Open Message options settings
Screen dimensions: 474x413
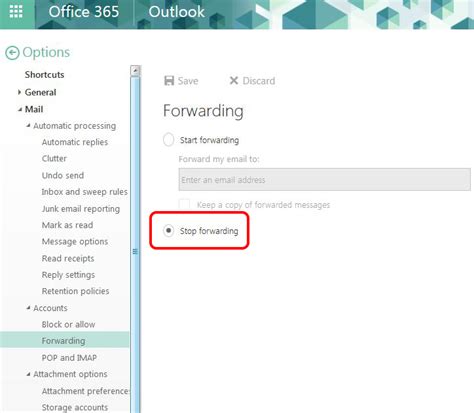(x=75, y=242)
